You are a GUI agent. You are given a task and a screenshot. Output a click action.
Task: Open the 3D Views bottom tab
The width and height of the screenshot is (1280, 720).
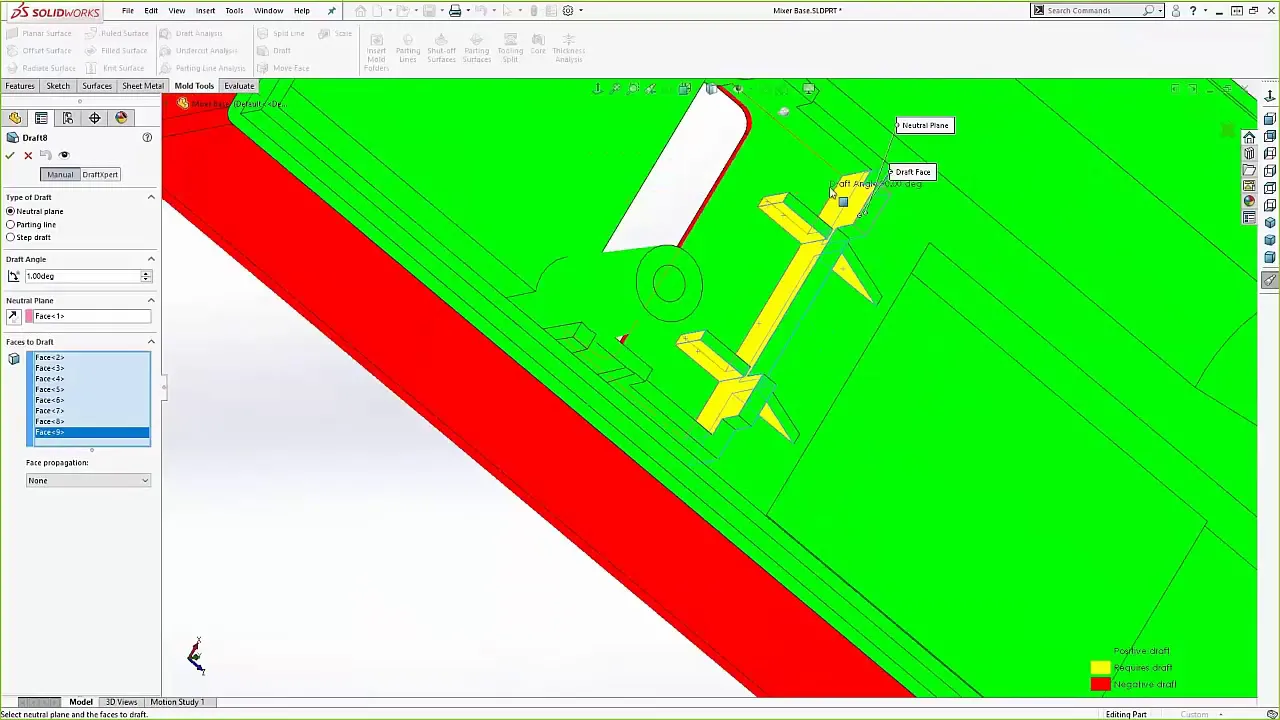click(121, 702)
